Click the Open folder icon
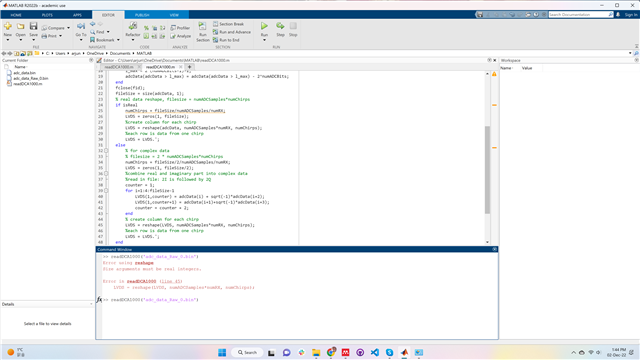Screen dimensions: 640x360 coord(20,27)
